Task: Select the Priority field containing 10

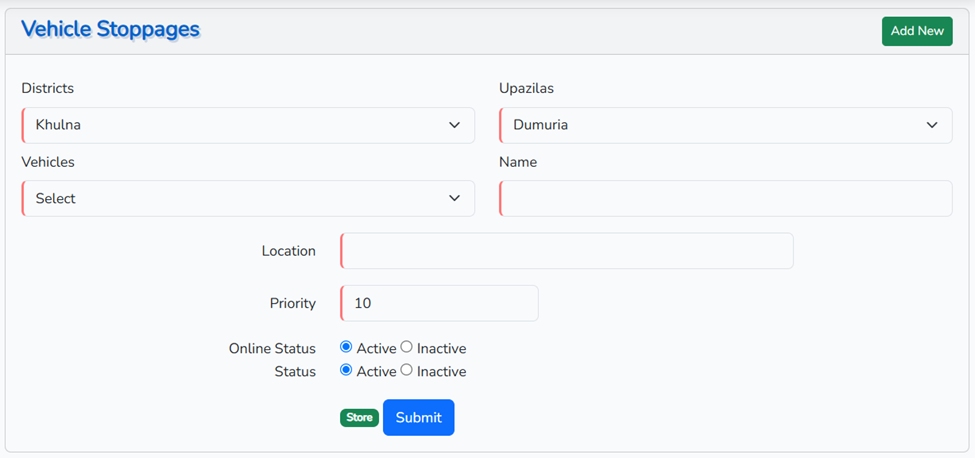Action: (439, 303)
